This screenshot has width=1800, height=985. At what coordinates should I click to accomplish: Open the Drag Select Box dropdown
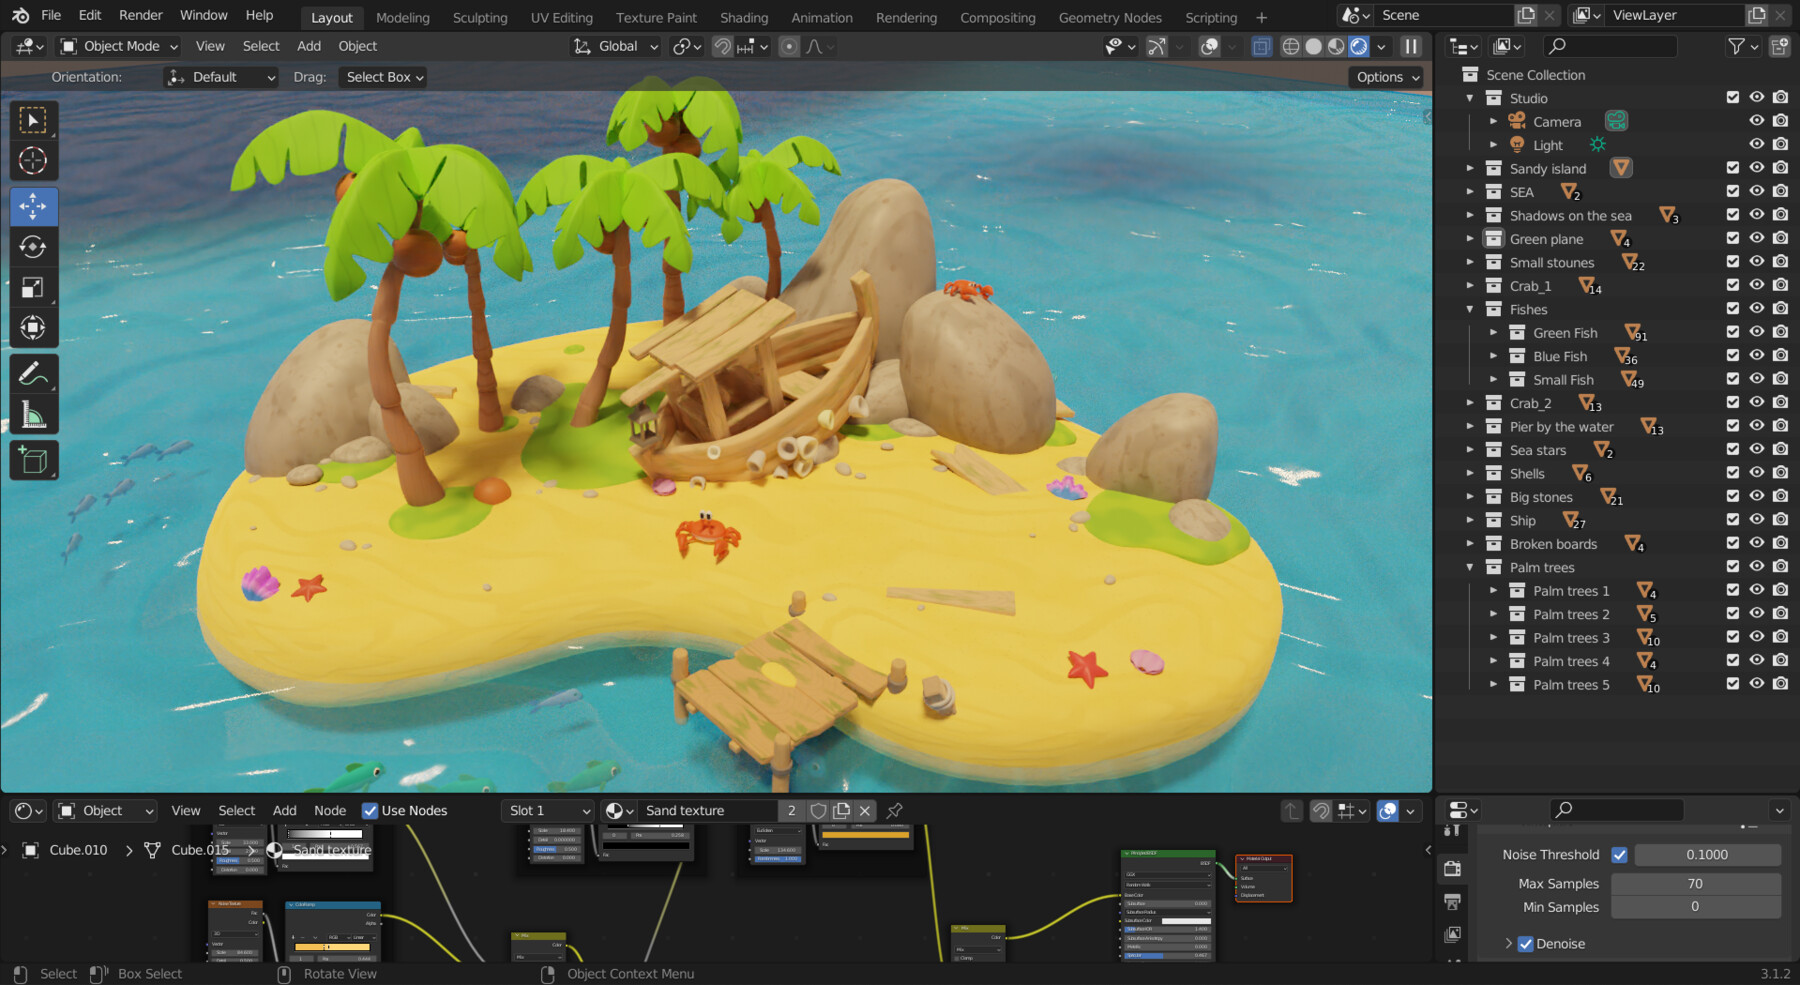click(385, 77)
